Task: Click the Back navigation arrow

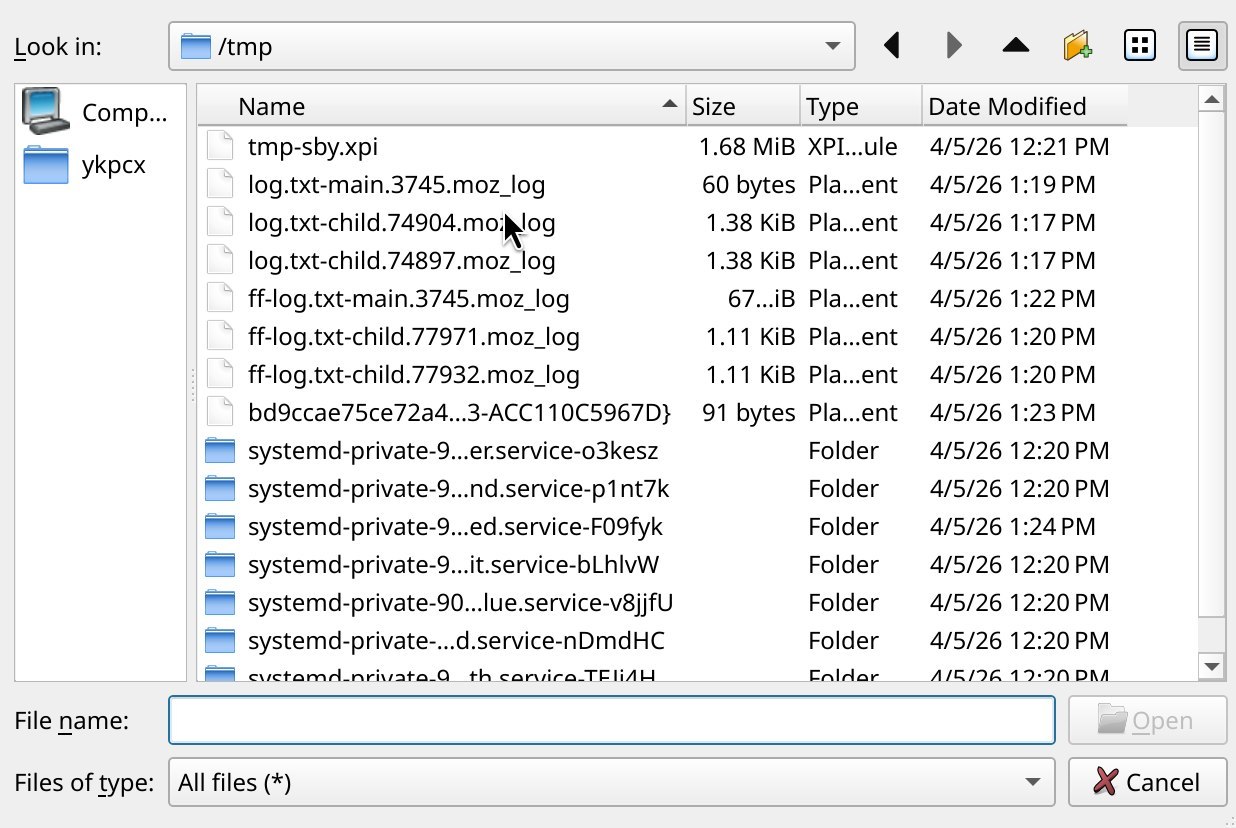Action: coord(892,46)
